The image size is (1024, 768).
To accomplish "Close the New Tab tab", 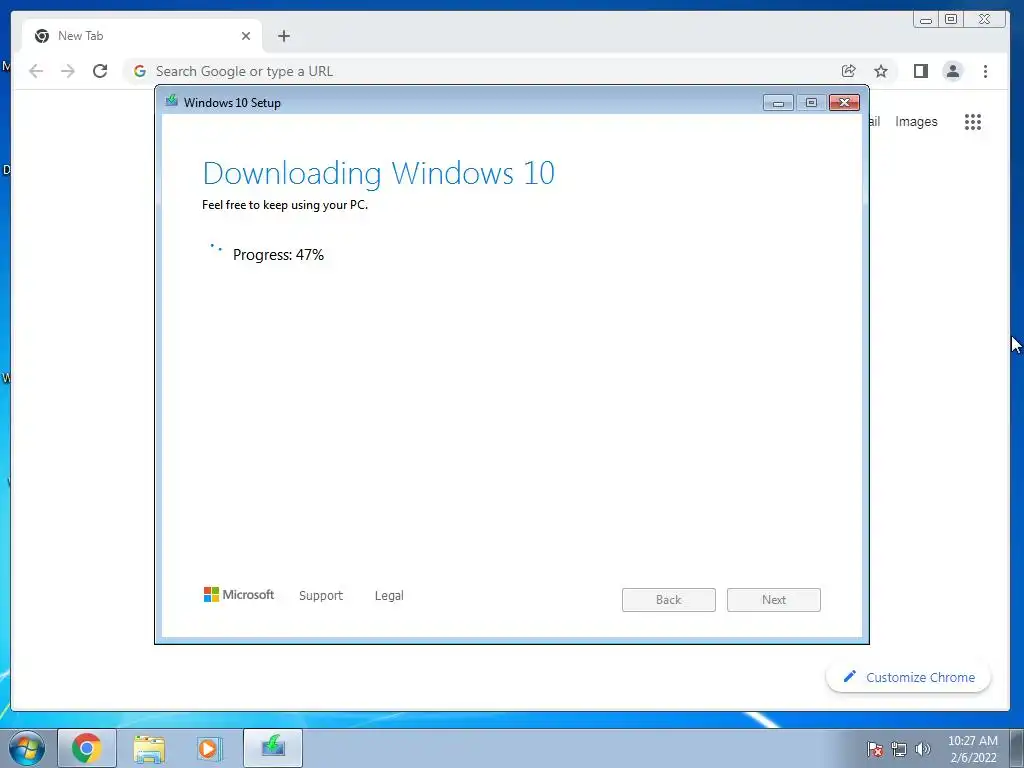I will (246, 36).
